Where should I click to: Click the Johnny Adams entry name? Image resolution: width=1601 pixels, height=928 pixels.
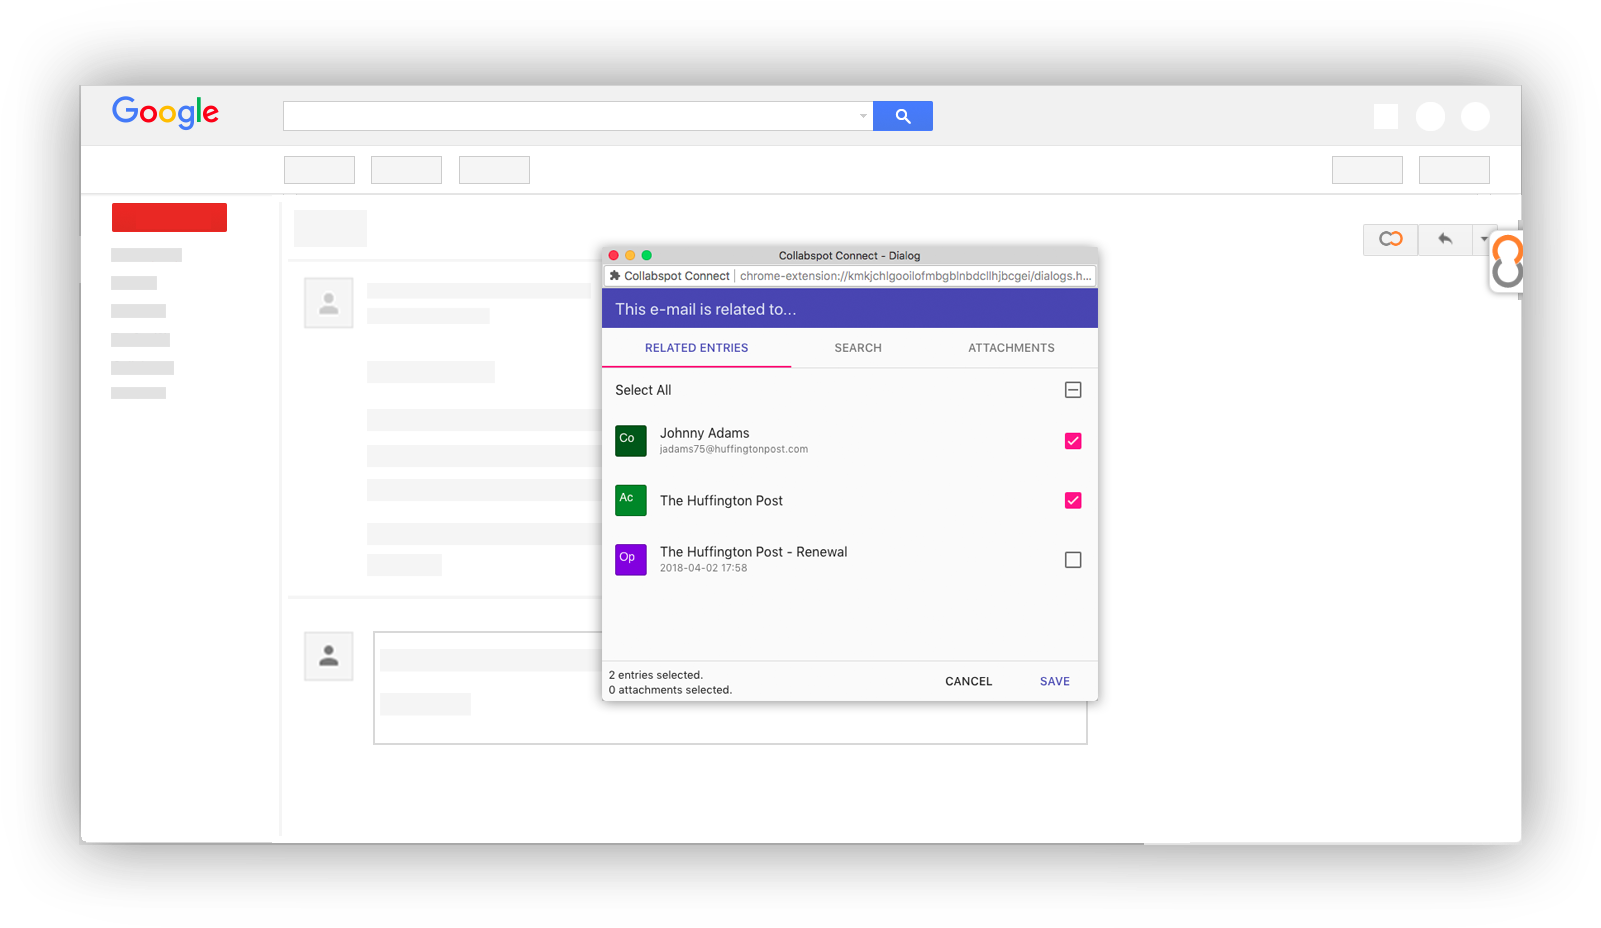click(704, 433)
